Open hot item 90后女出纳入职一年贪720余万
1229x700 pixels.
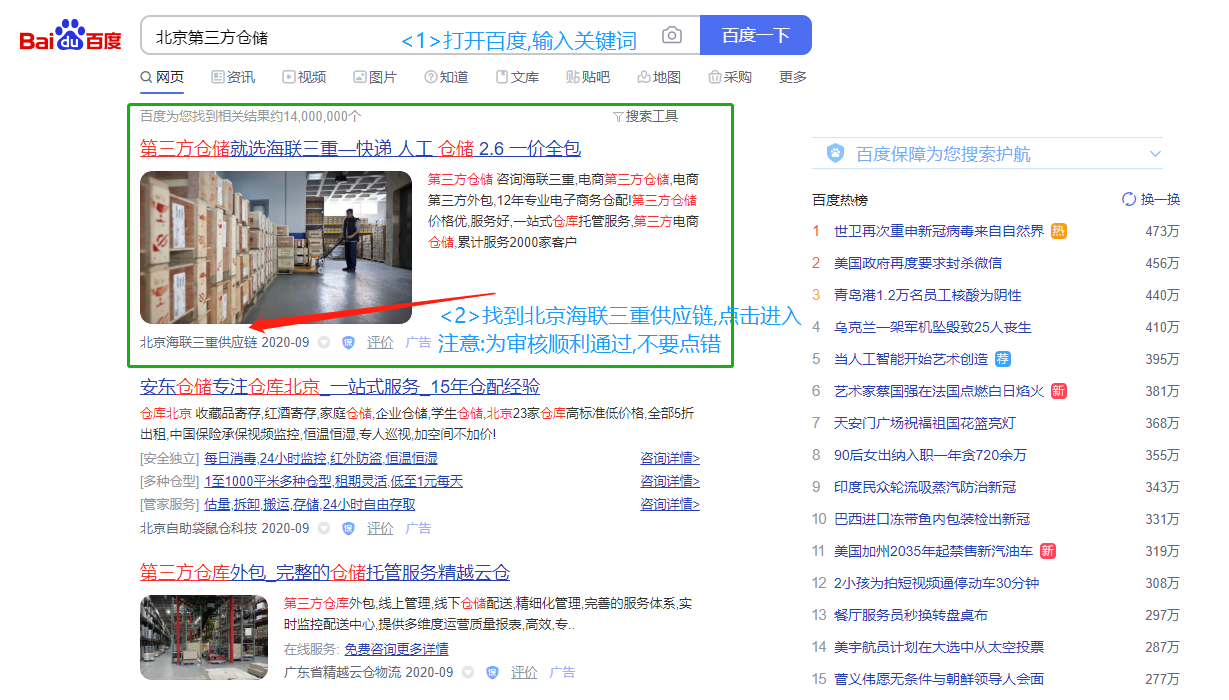pos(930,455)
